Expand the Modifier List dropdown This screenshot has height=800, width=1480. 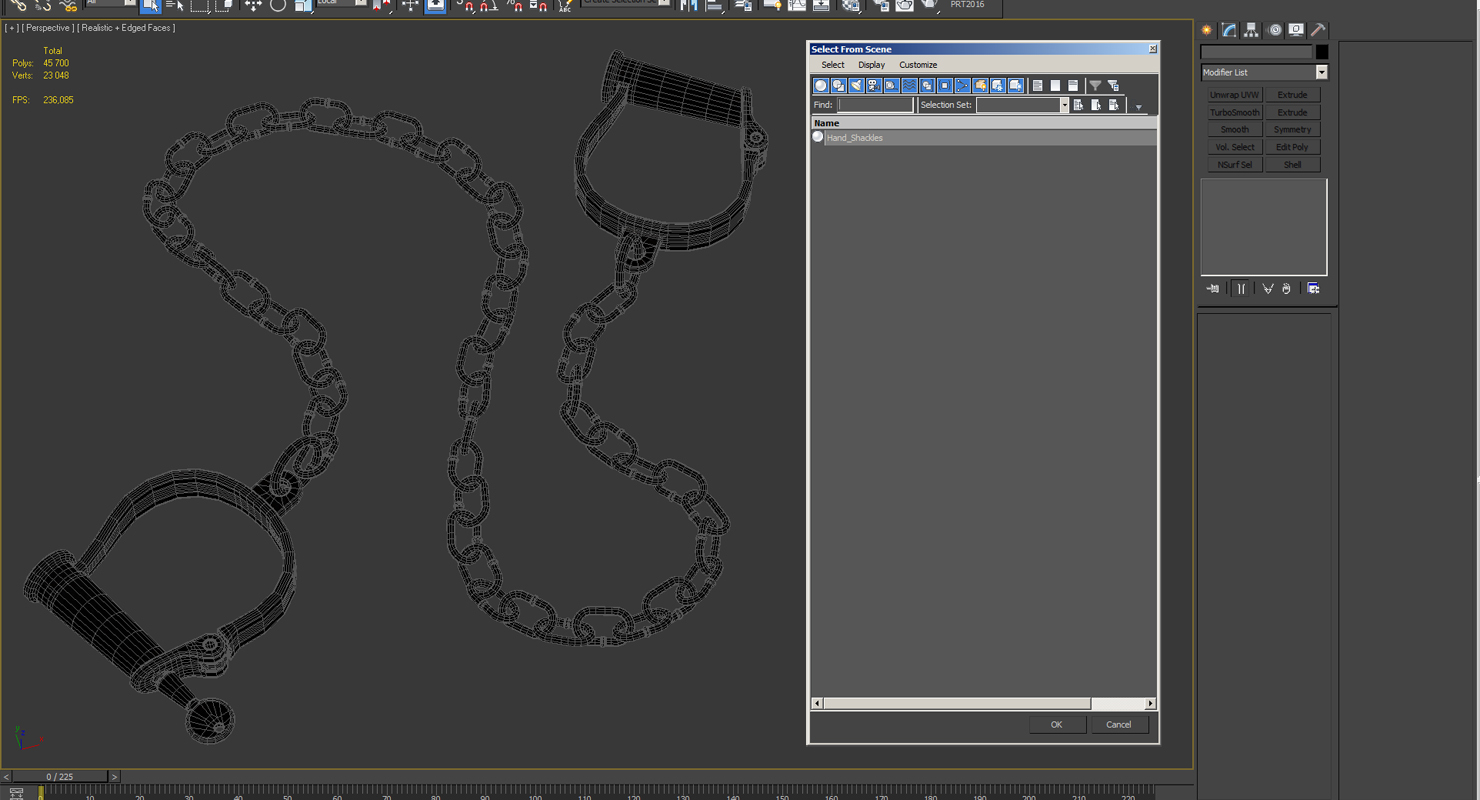[x=1322, y=73]
